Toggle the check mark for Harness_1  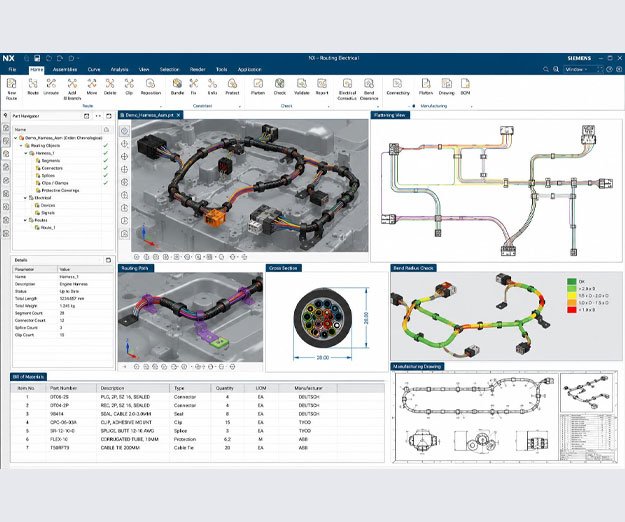tap(106, 153)
